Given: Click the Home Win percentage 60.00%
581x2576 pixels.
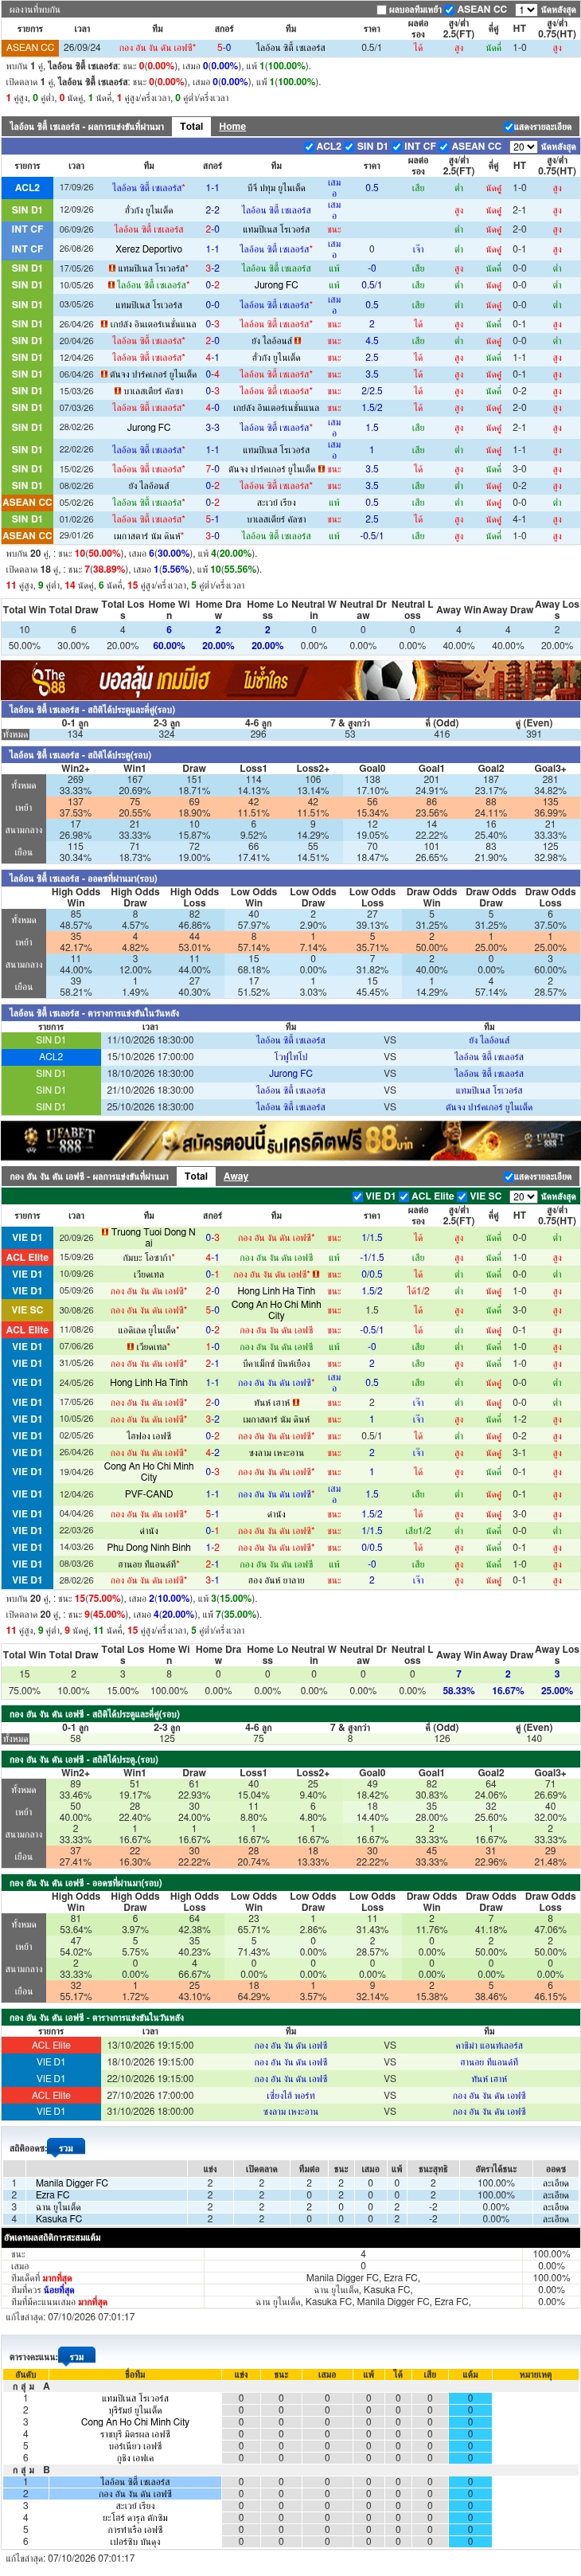Looking at the screenshot, I should tap(168, 646).
